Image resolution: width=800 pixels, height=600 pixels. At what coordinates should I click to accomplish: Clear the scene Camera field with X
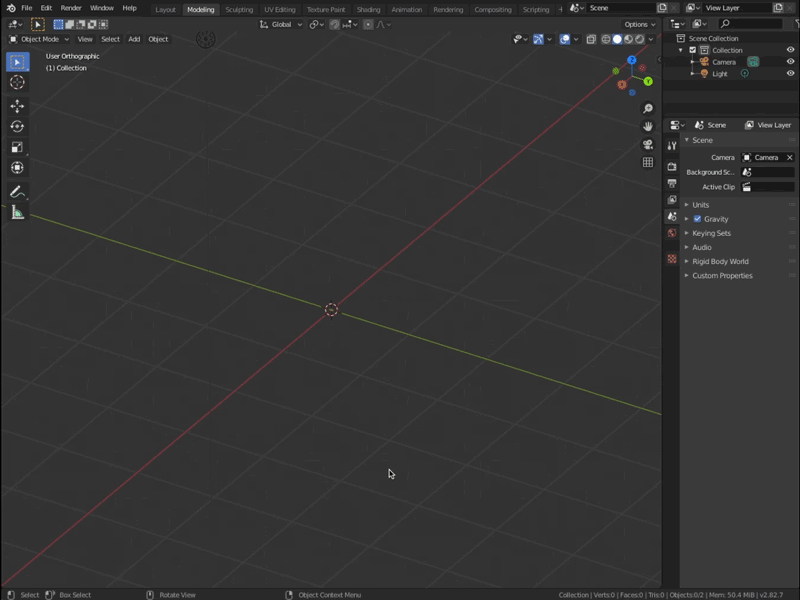coord(790,157)
